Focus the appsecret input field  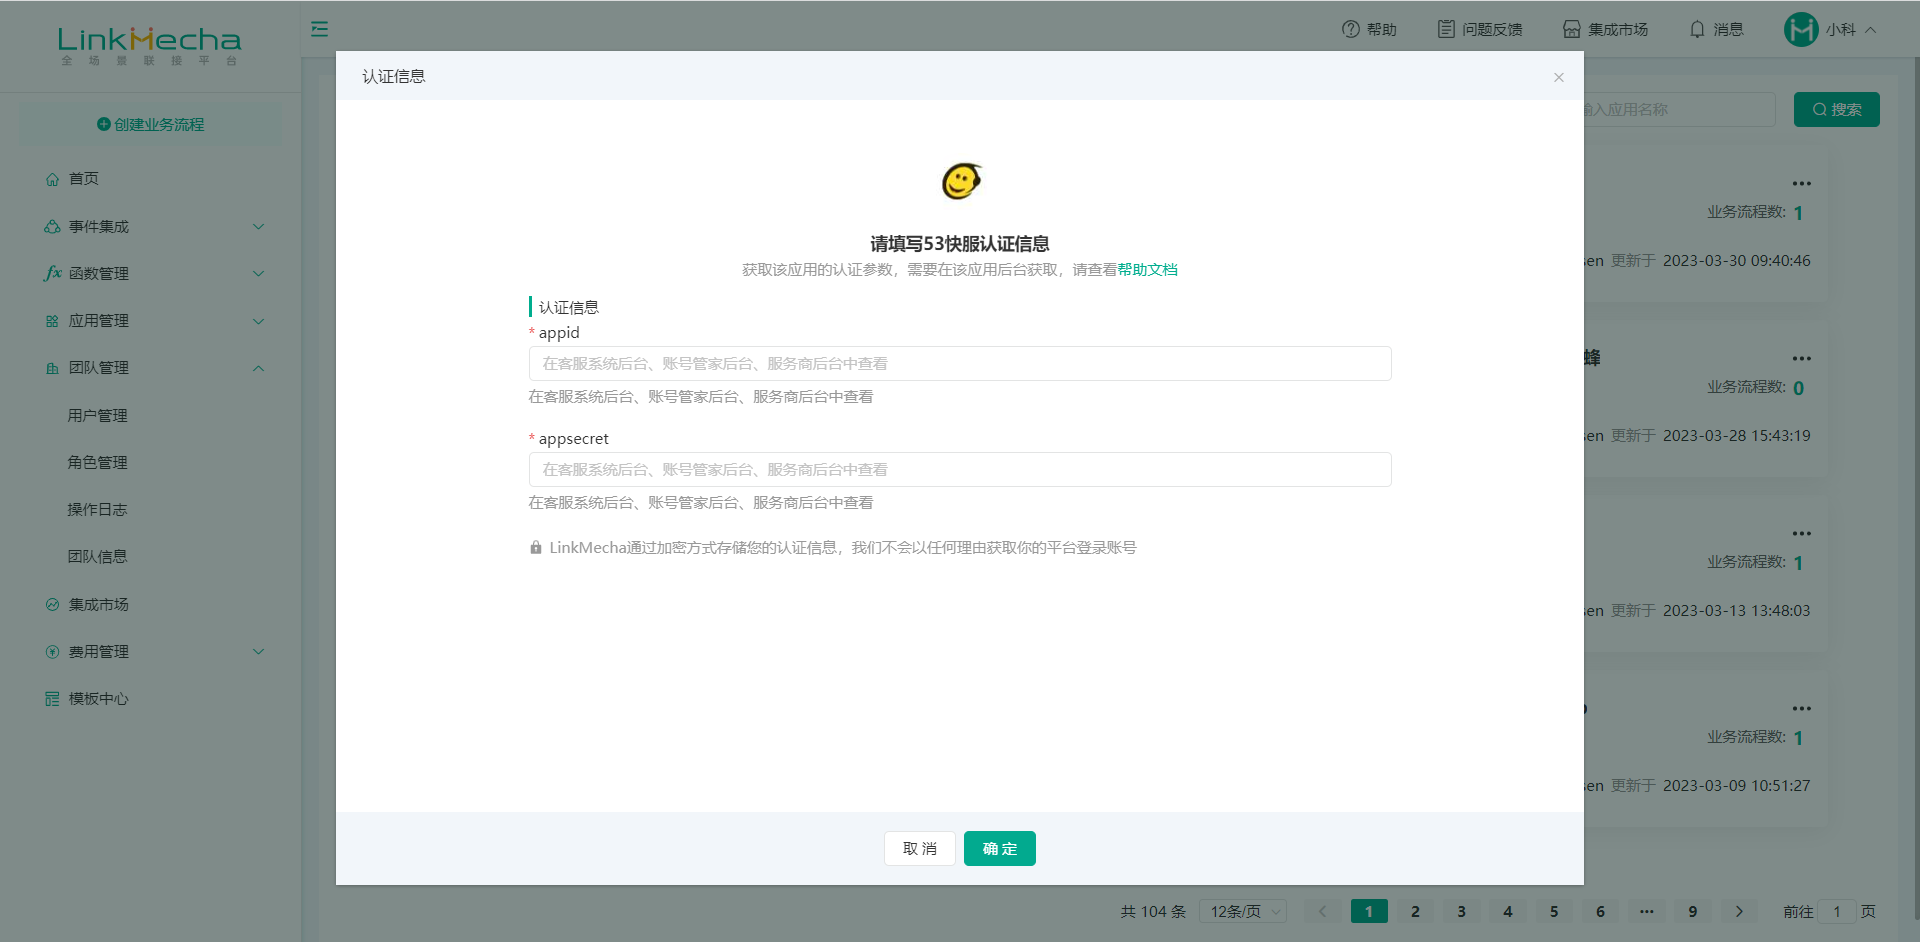(x=960, y=470)
